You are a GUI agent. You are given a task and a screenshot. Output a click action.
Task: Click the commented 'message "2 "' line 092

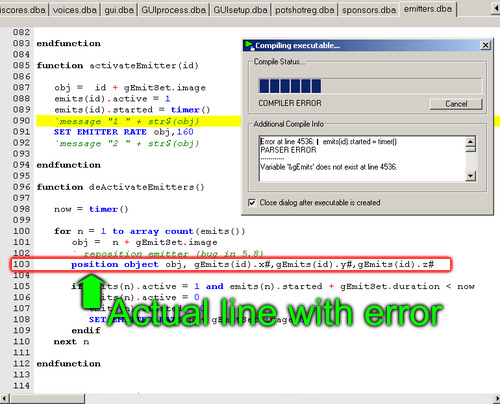[127, 144]
